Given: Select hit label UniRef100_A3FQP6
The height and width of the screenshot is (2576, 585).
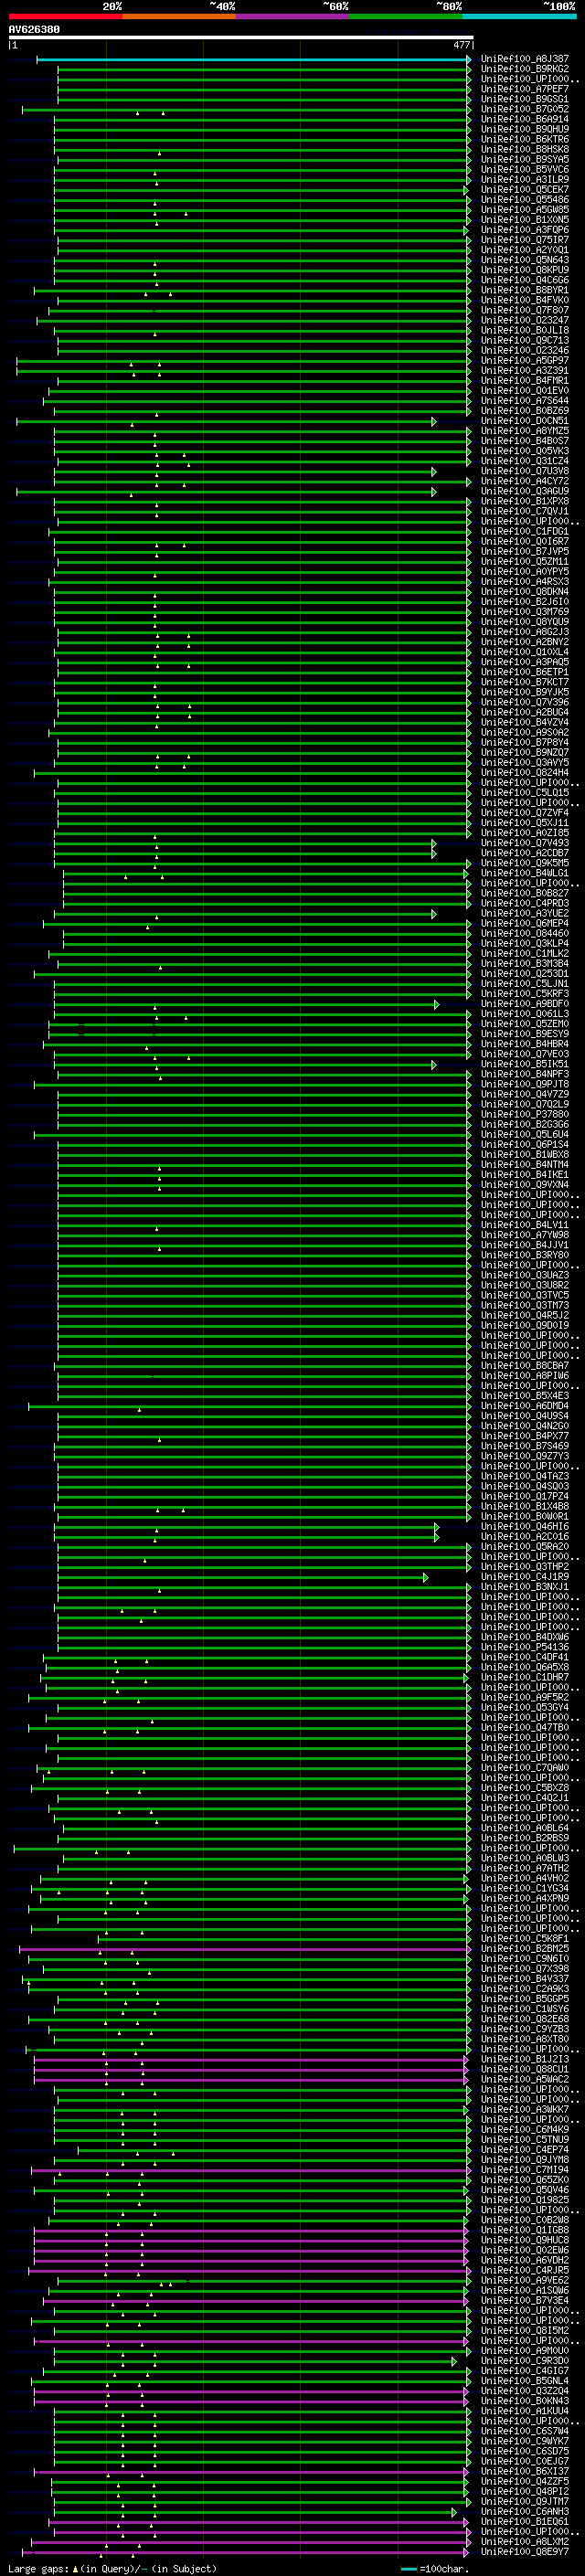Looking at the screenshot, I should click(x=525, y=230).
